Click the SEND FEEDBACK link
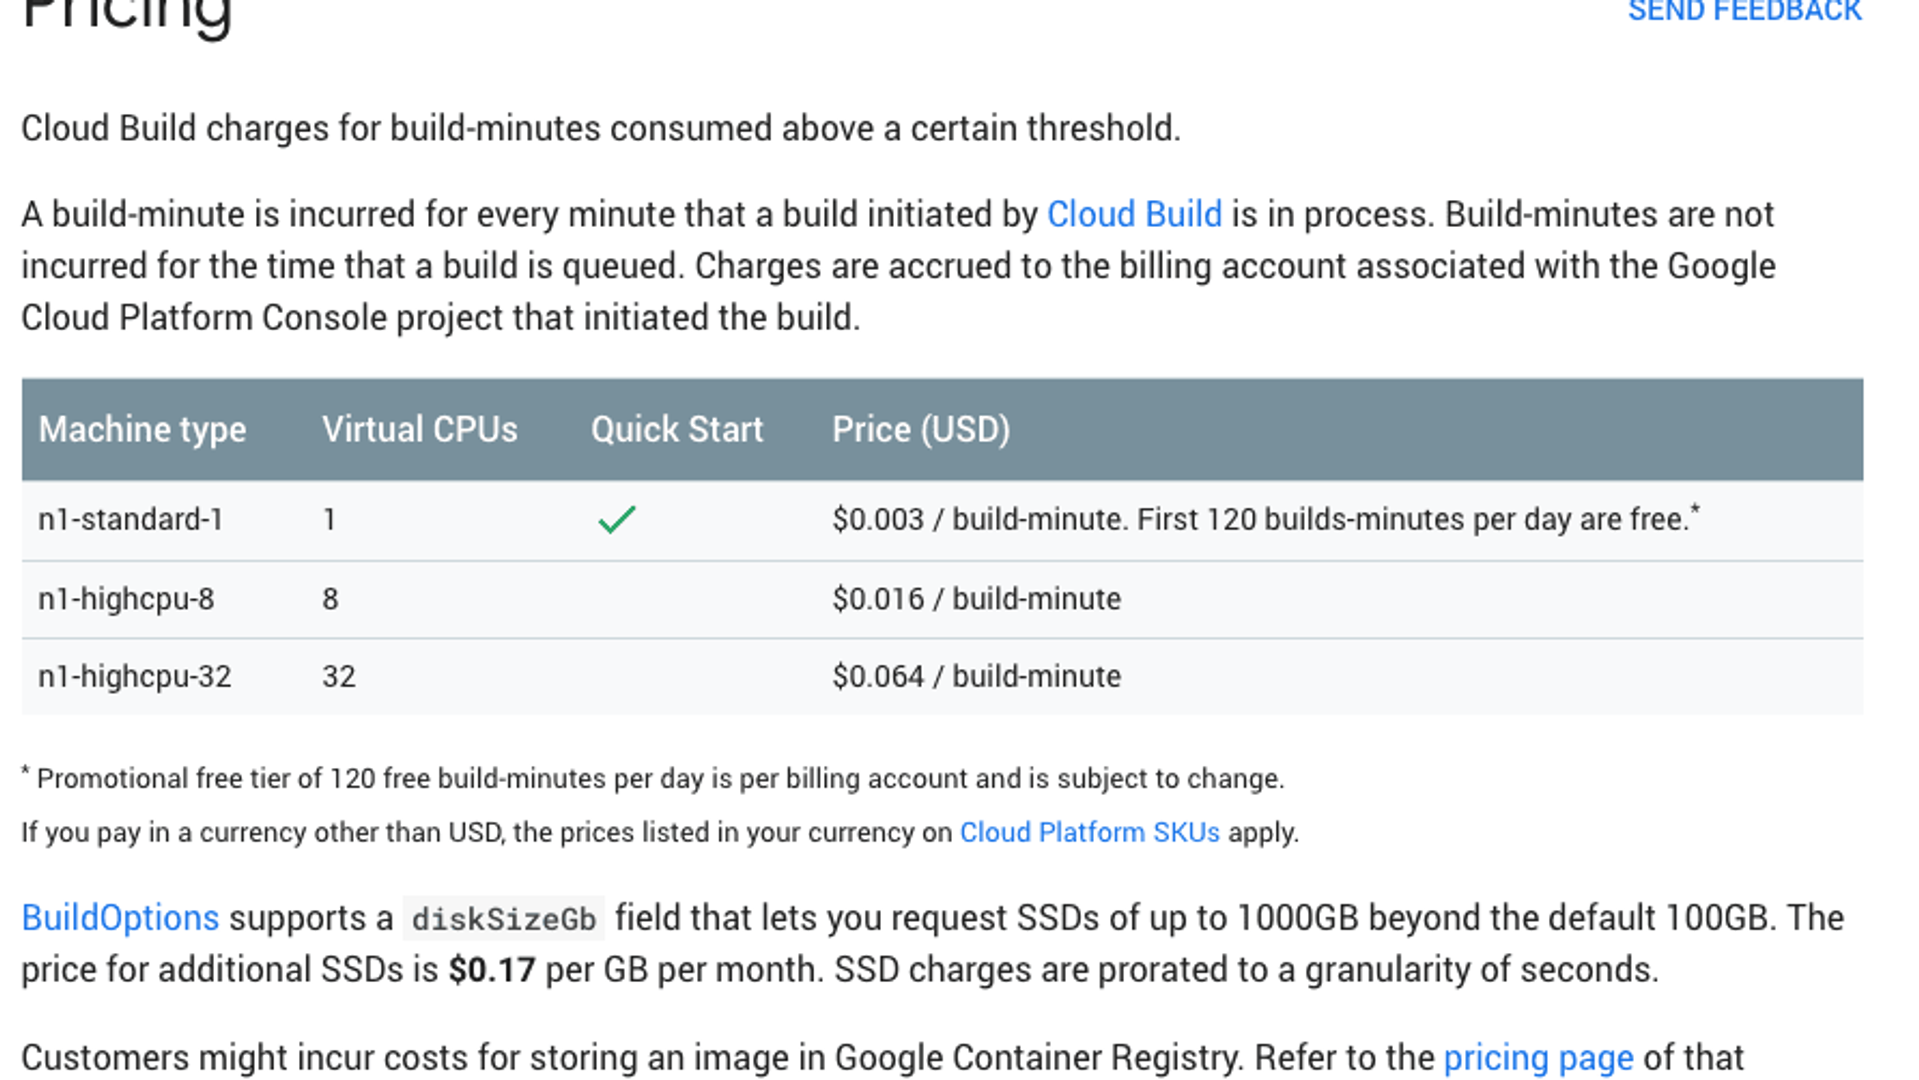Viewport: 1919px width, 1080px height. (1744, 12)
